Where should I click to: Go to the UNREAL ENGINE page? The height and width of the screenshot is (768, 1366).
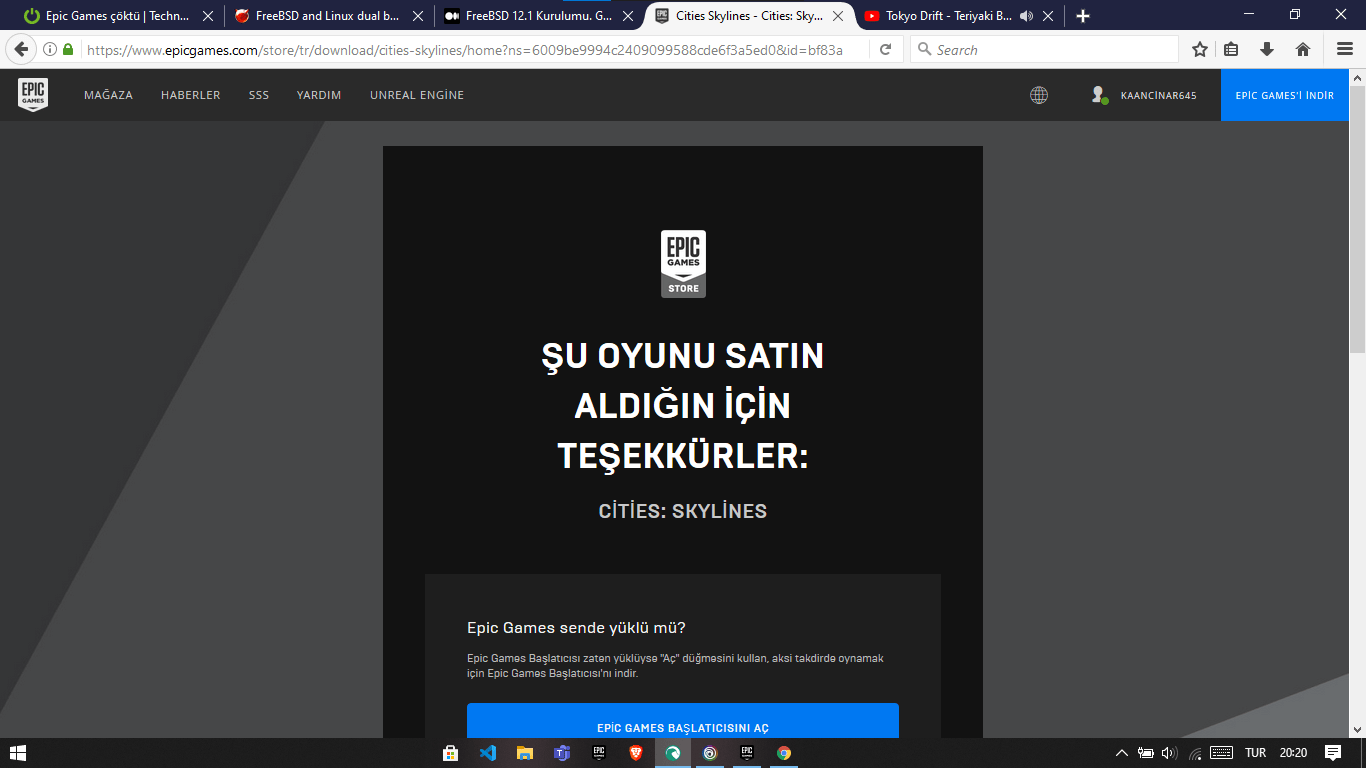(x=417, y=95)
